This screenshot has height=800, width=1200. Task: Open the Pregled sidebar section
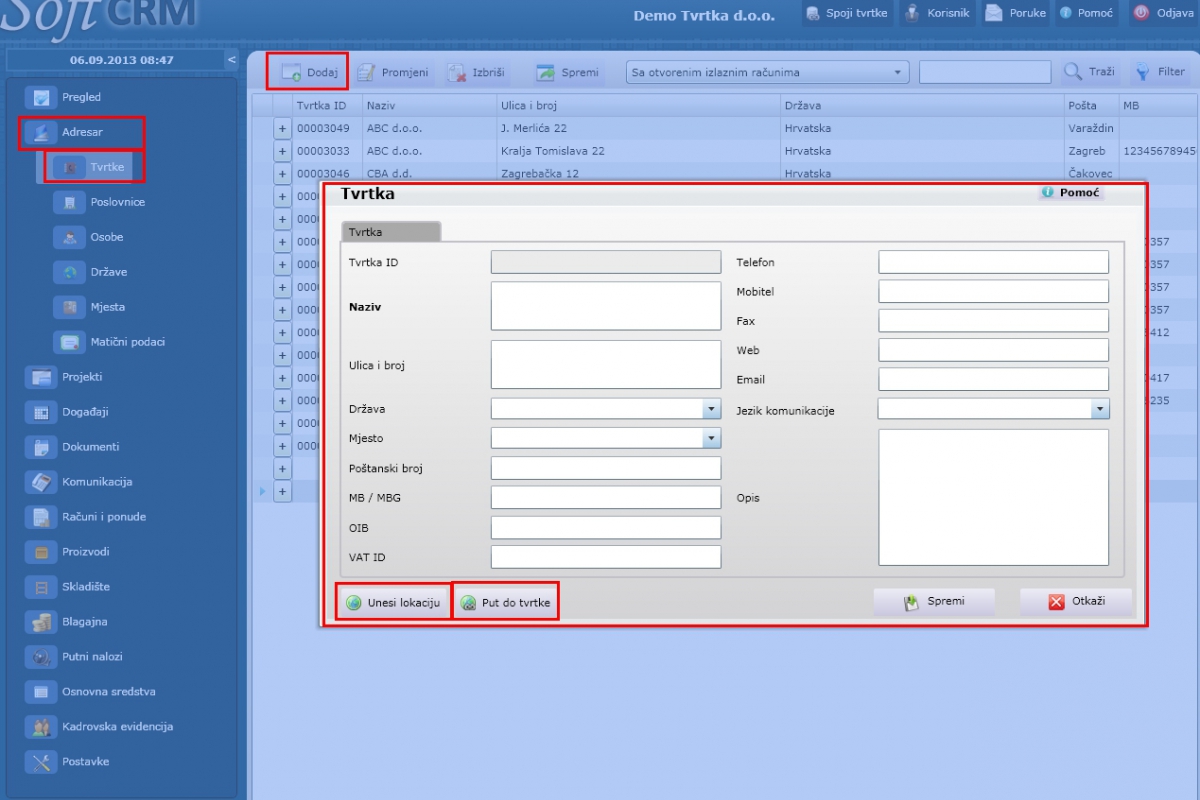point(67,97)
